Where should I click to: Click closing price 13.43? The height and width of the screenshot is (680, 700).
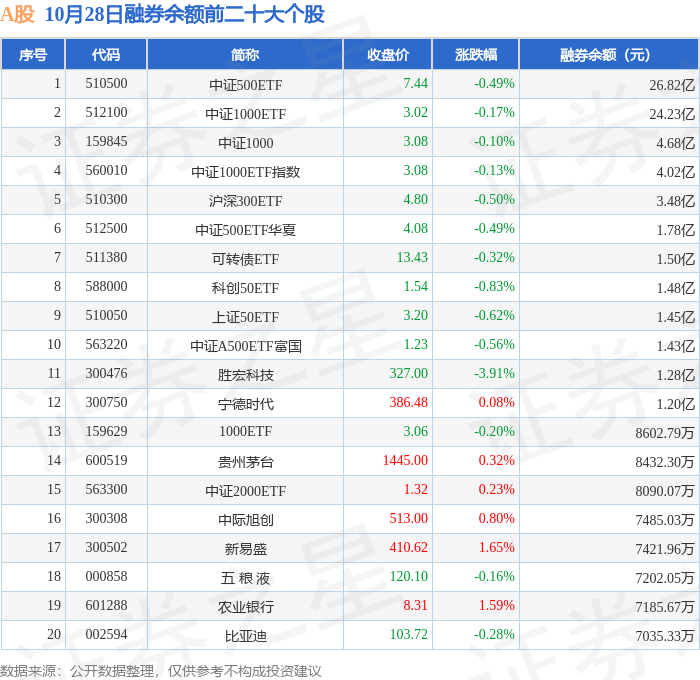(x=412, y=258)
